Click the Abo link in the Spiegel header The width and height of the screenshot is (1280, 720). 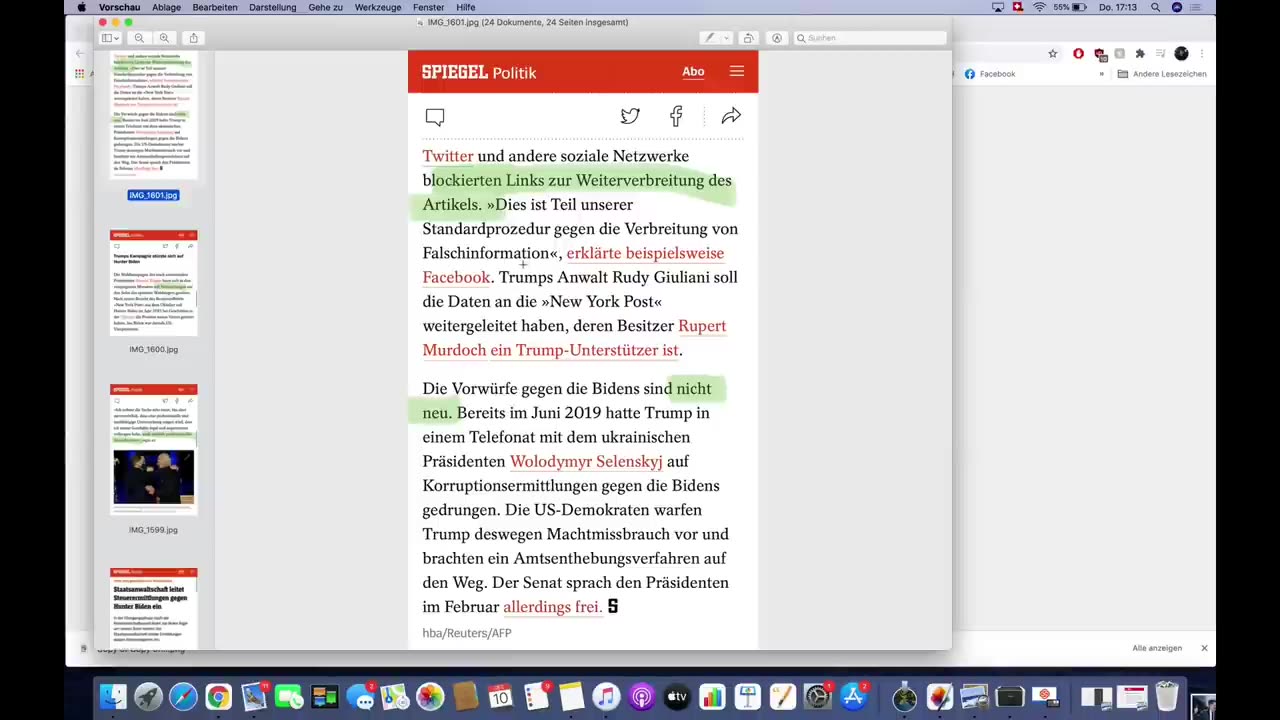click(693, 71)
